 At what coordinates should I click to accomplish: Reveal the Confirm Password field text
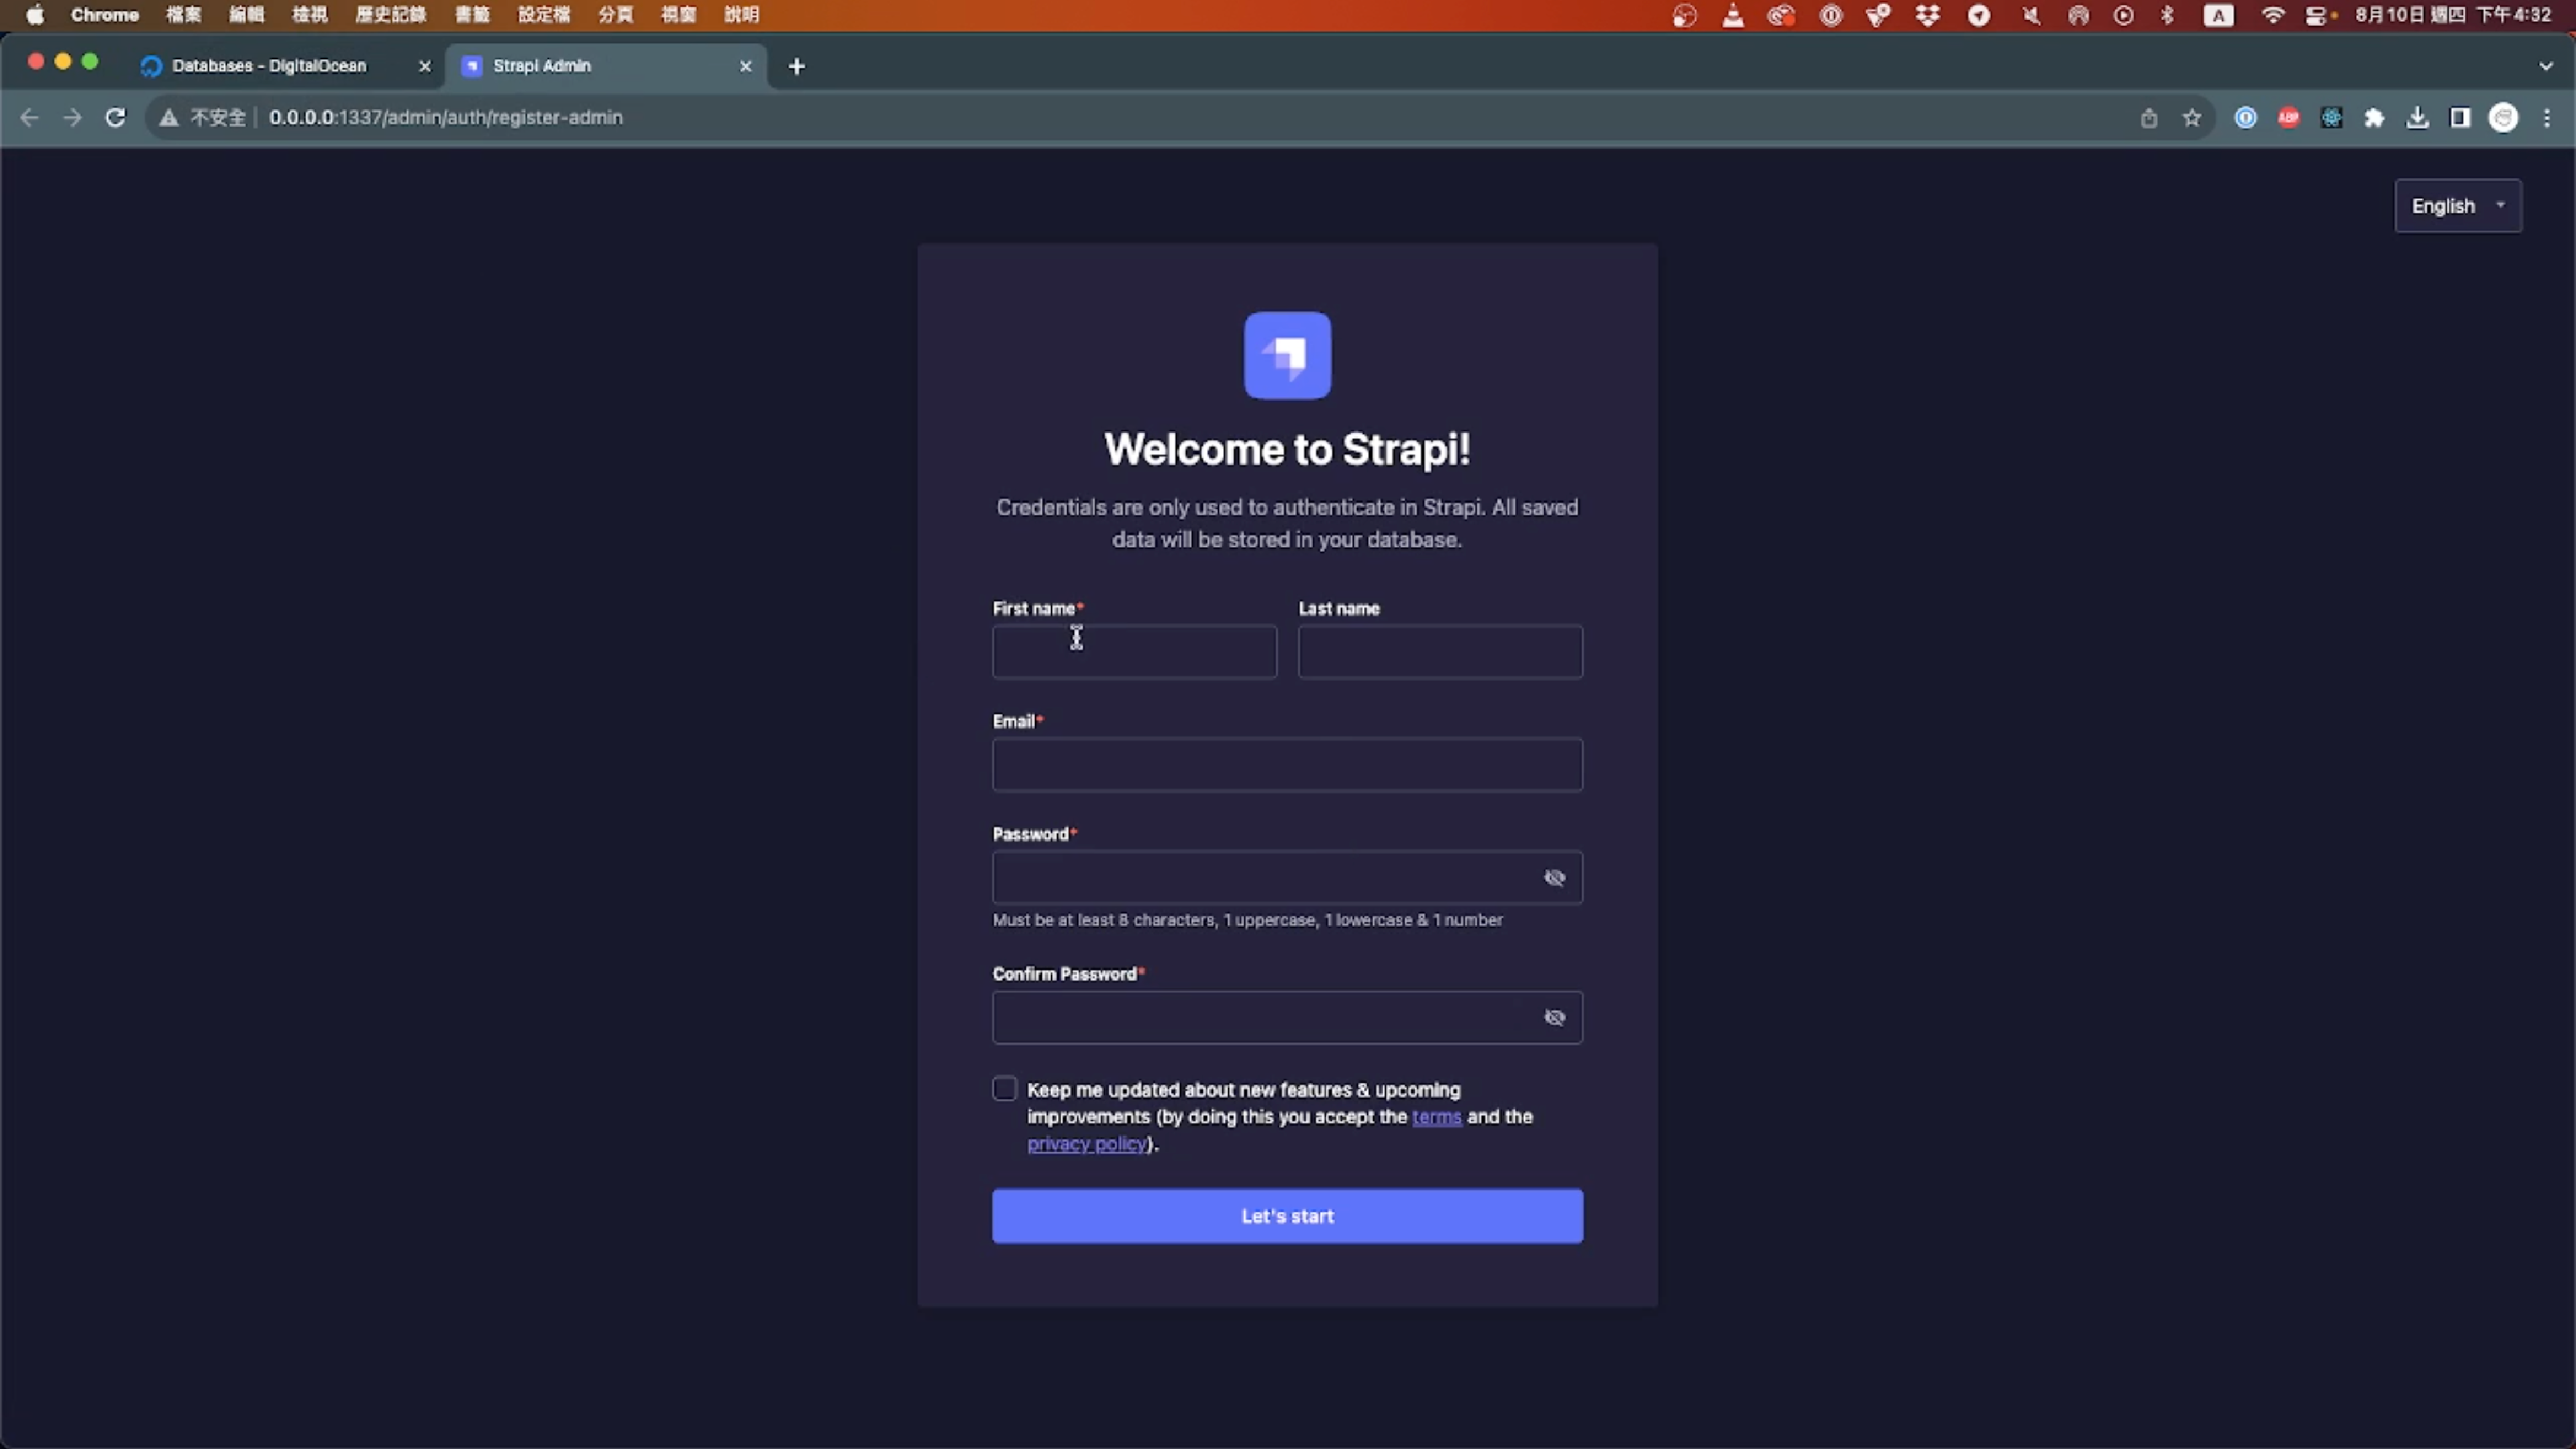point(1555,1017)
